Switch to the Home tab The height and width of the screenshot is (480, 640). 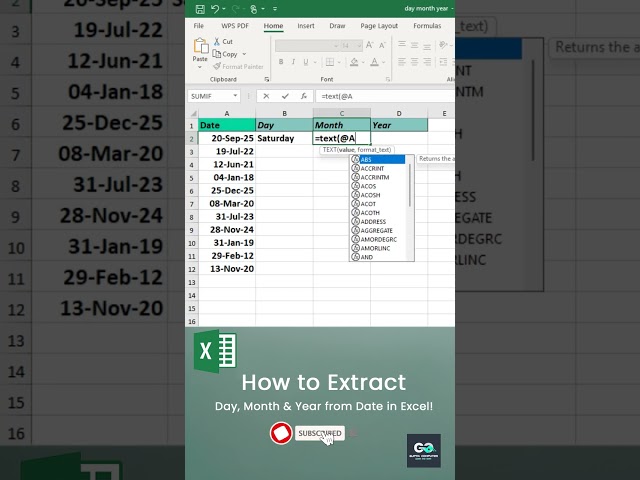[x=273, y=26]
